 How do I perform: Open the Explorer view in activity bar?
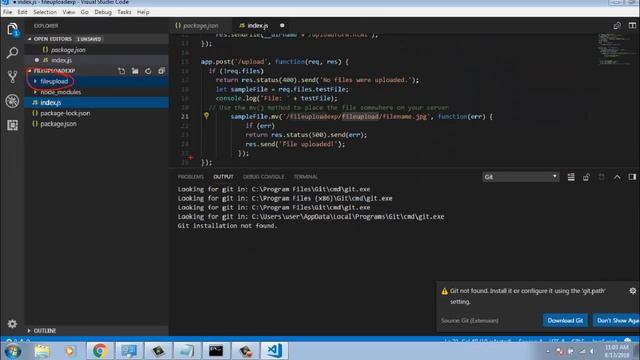(x=12, y=29)
